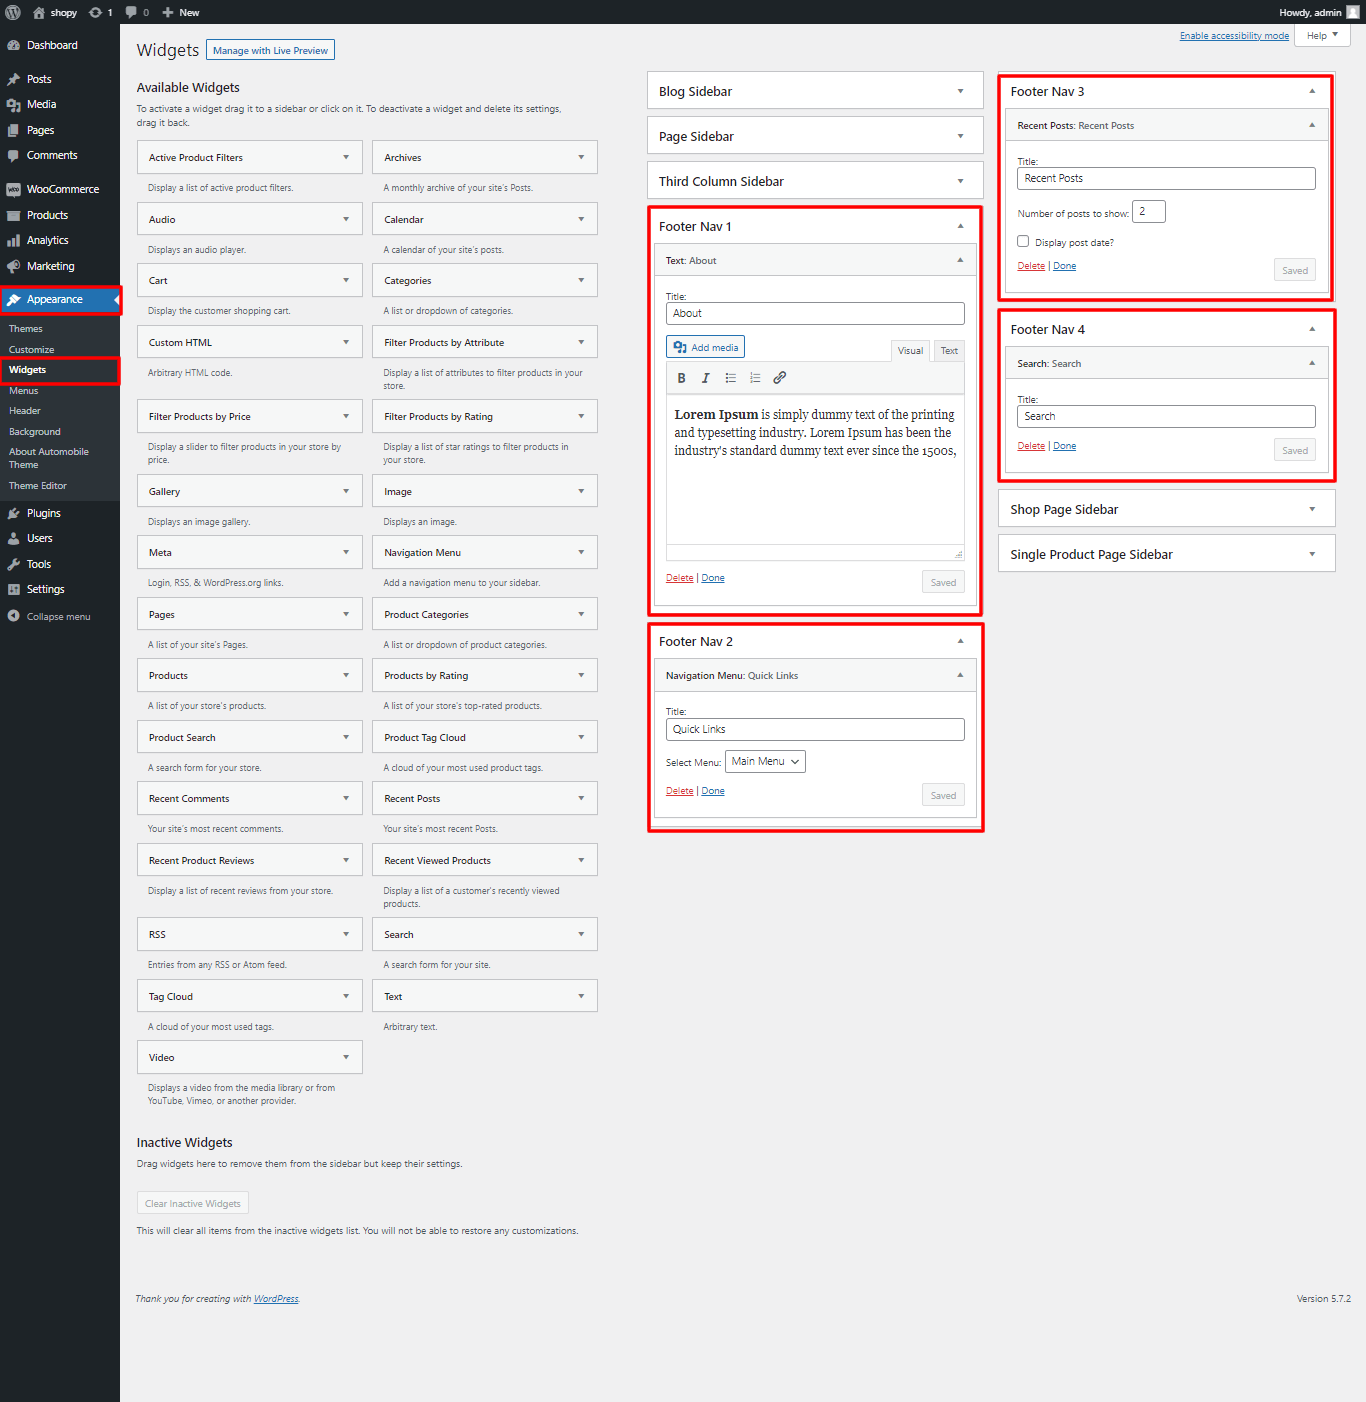Click the Quick Links title field
Image resolution: width=1366 pixels, height=1402 pixels.
(x=815, y=730)
